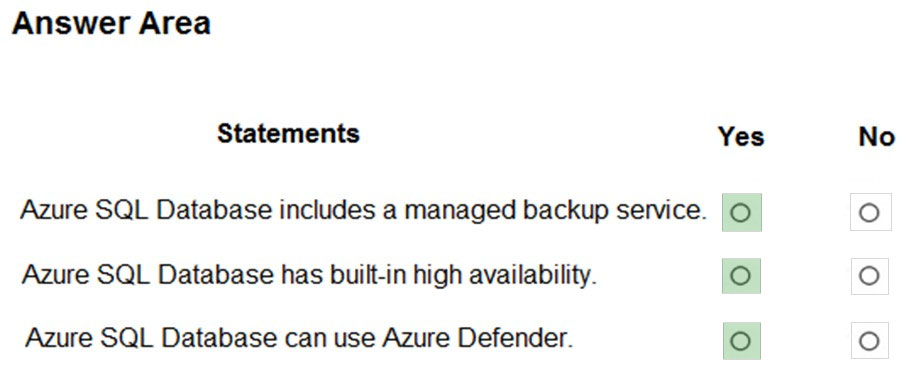Select No for managed backup service statement
Image resolution: width=904 pixels, height=368 pixels.
[x=869, y=213]
